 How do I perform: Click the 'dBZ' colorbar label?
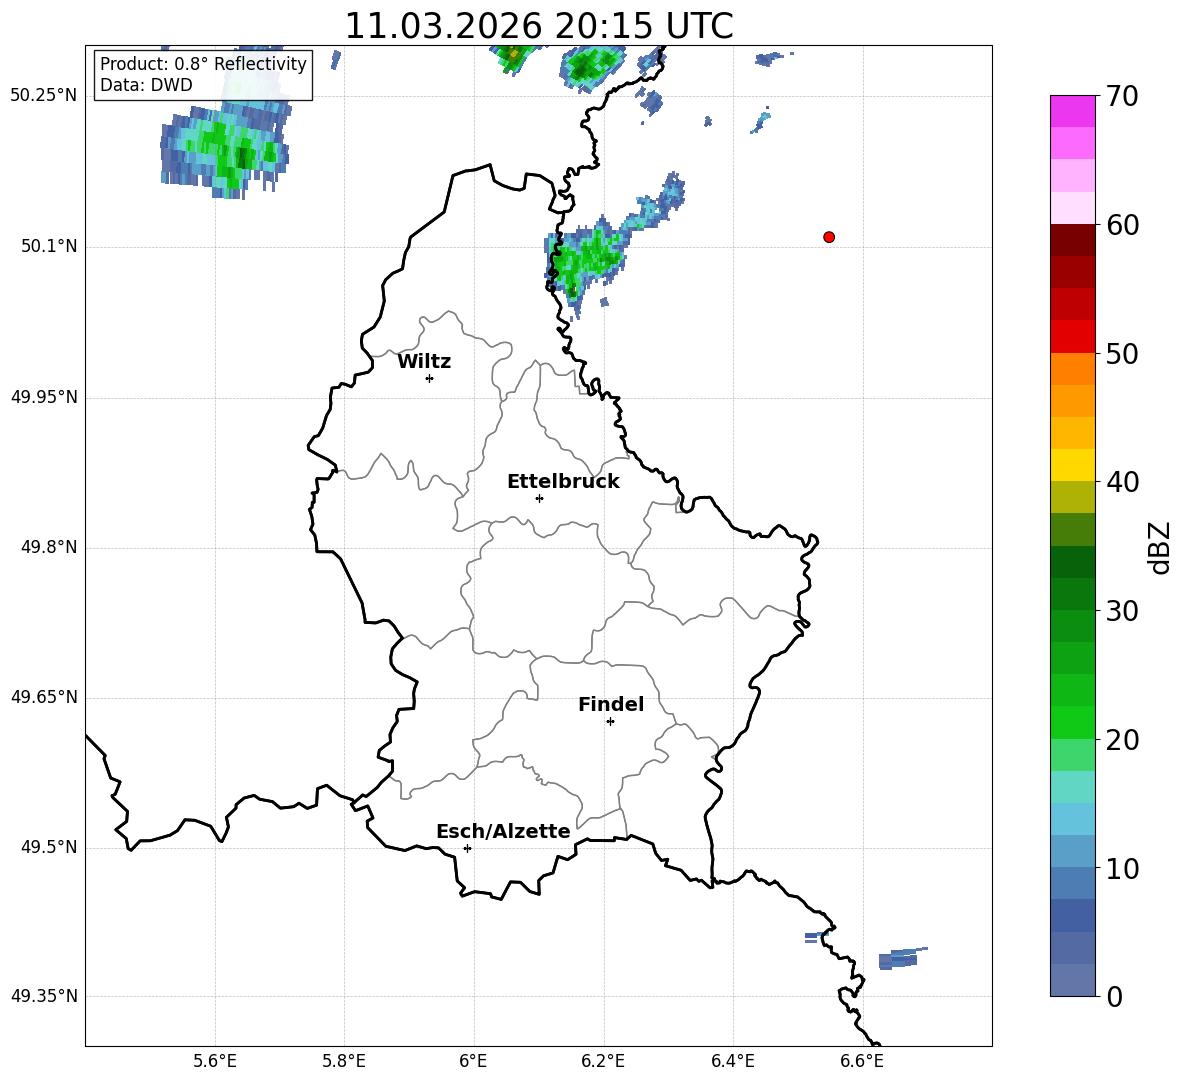click(1161, 547)
